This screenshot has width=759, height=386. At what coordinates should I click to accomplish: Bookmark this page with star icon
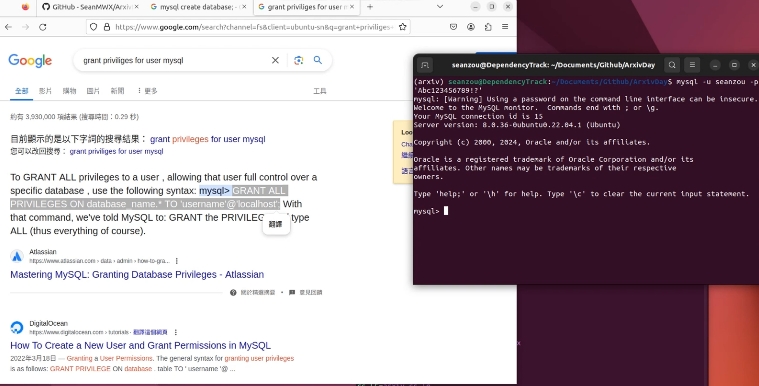coord(402,27)
